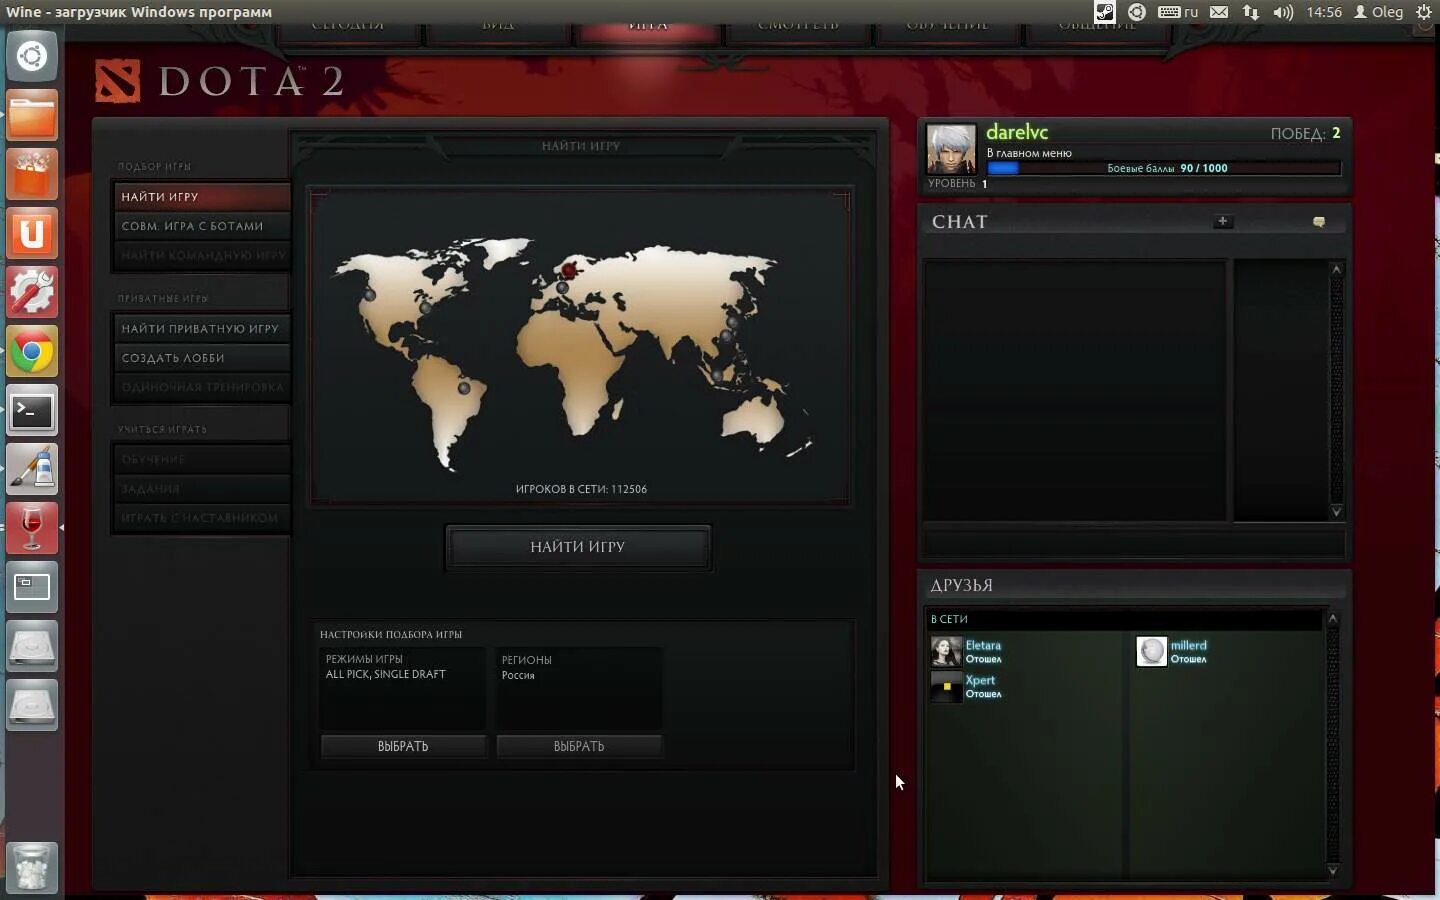Image resolution: width=1440 pixels, height=900 pixels.
Task: Click the Wine glass launcher icon
Action: tap(32, 528)
